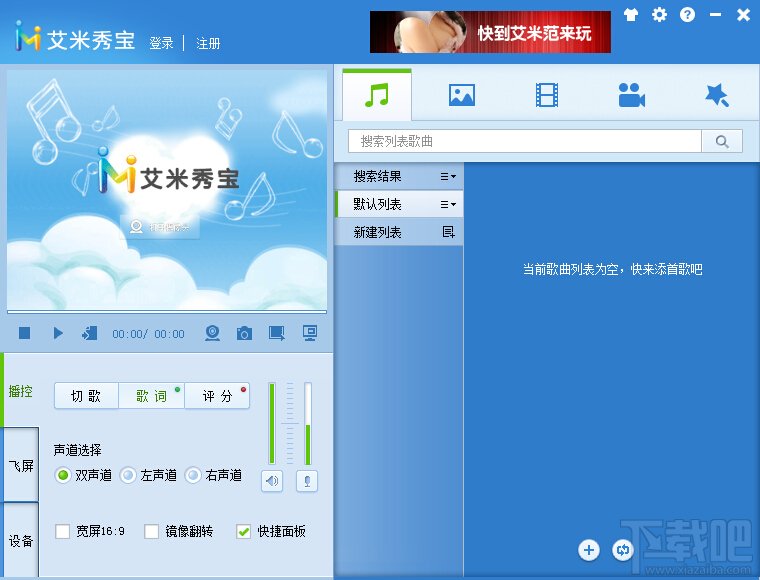Open the help question mark icon
The height and width of the screenshot is (580, 760).
[687, 15]
